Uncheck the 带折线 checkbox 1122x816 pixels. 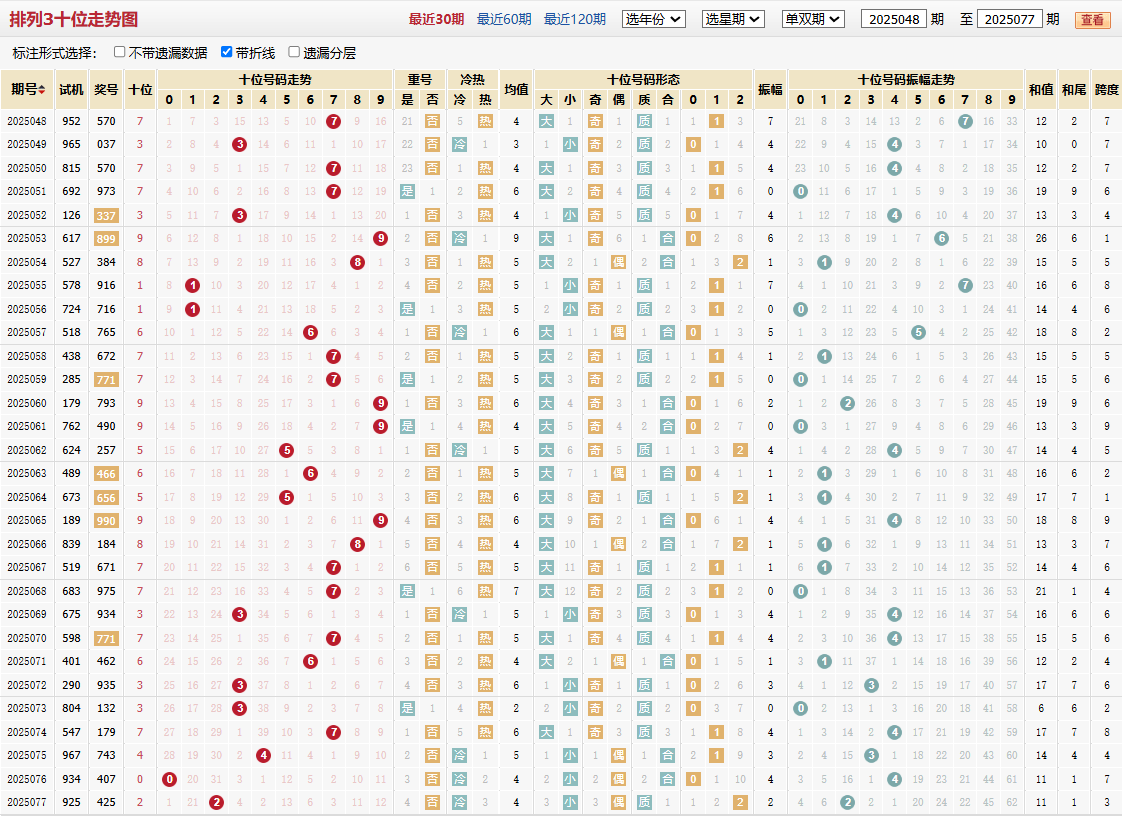(x=226, y=52)
